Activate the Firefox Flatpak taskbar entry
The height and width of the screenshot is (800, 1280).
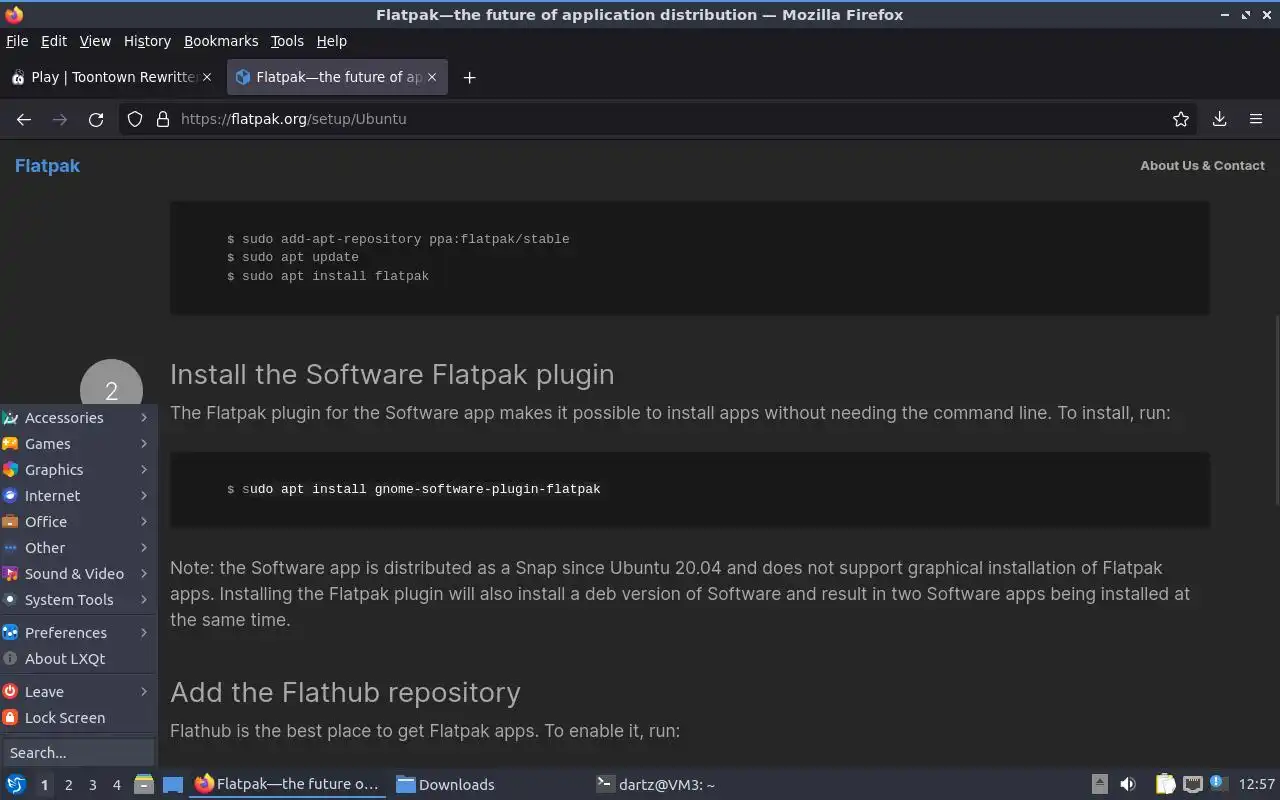(x=288, y=784)
